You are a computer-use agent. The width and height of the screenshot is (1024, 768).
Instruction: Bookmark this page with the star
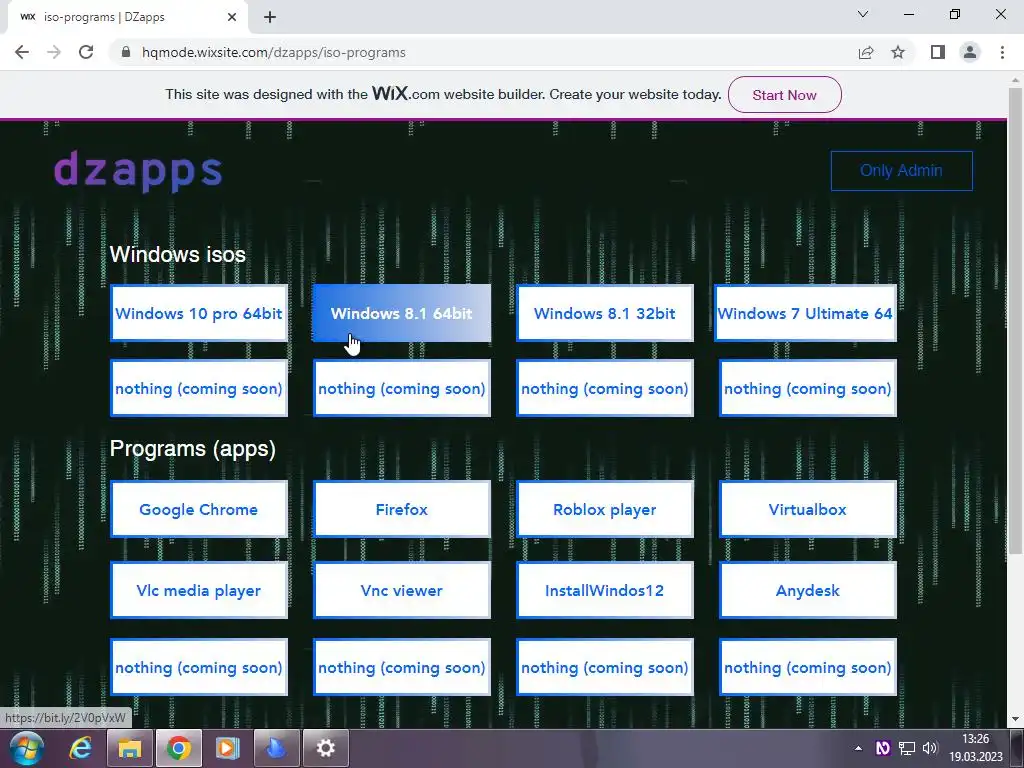click(898, 52)
